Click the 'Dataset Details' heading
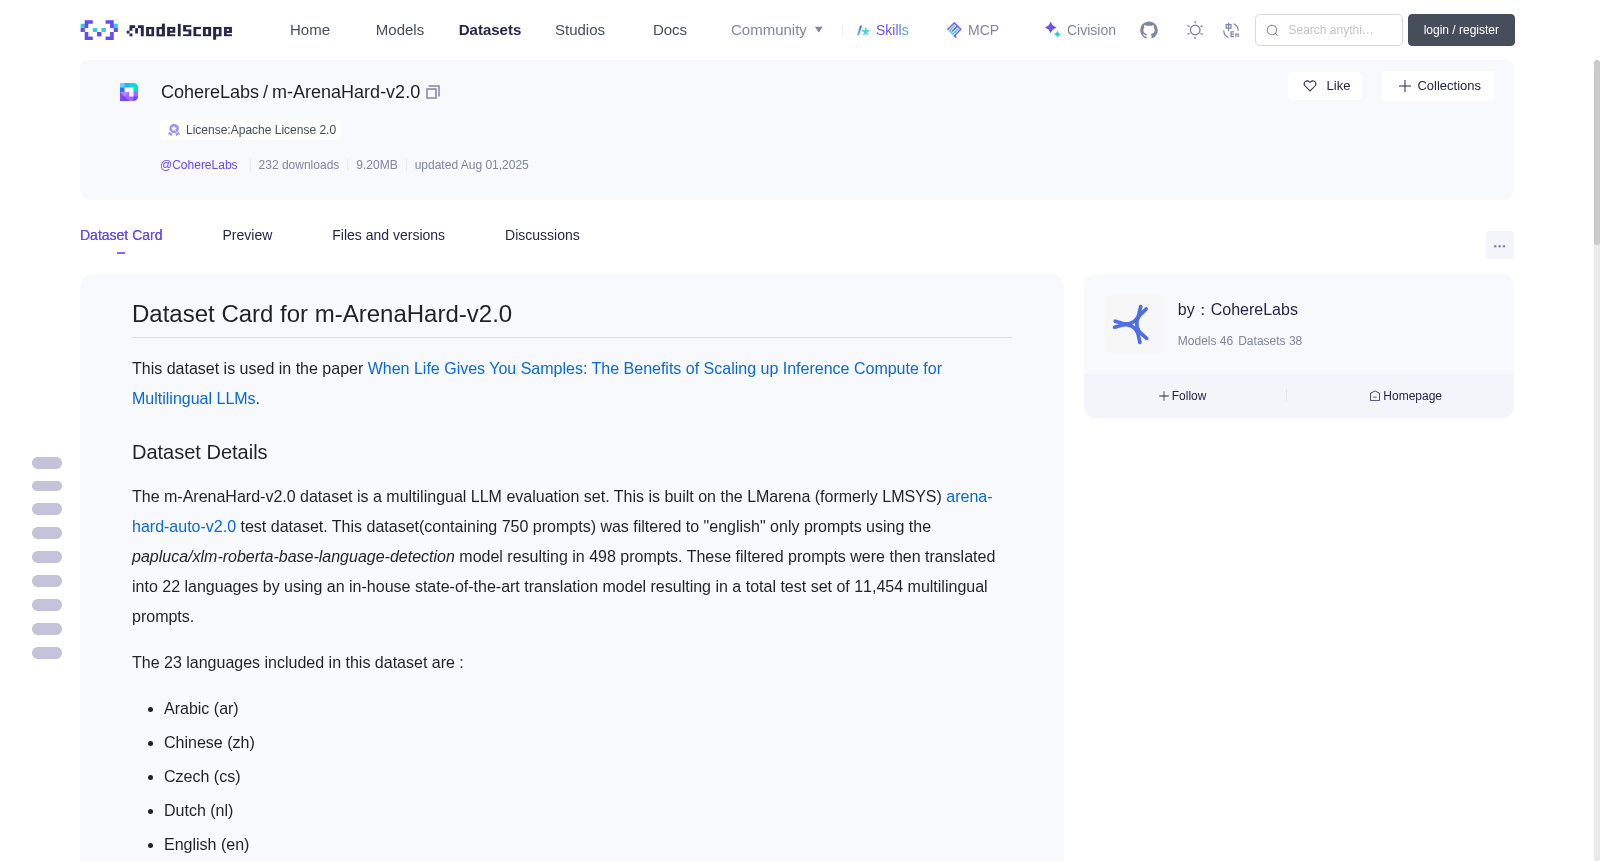 pyautogui.click(x=200, y=452)
